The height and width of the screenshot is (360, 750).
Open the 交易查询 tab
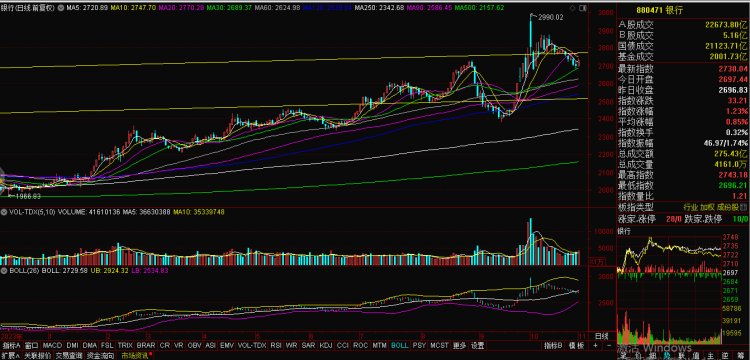click(x=68, y=356)
